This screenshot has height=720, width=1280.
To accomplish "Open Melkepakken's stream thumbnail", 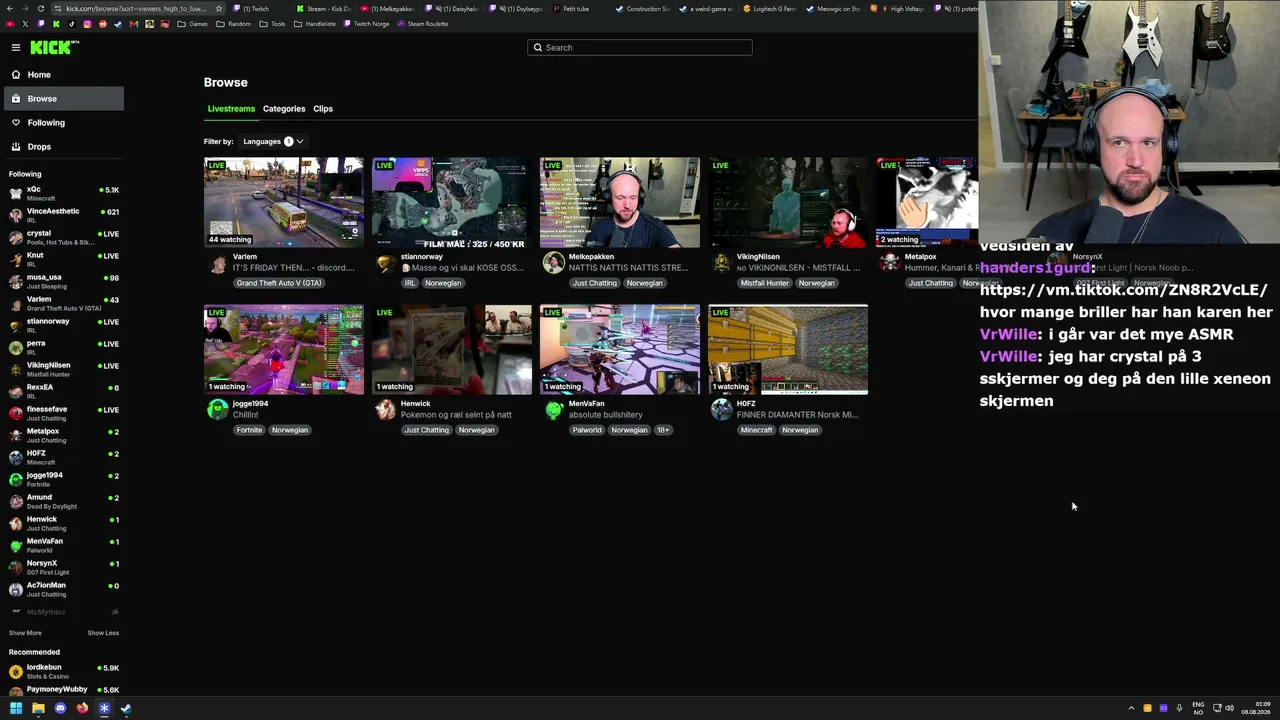I will point(620,202).
